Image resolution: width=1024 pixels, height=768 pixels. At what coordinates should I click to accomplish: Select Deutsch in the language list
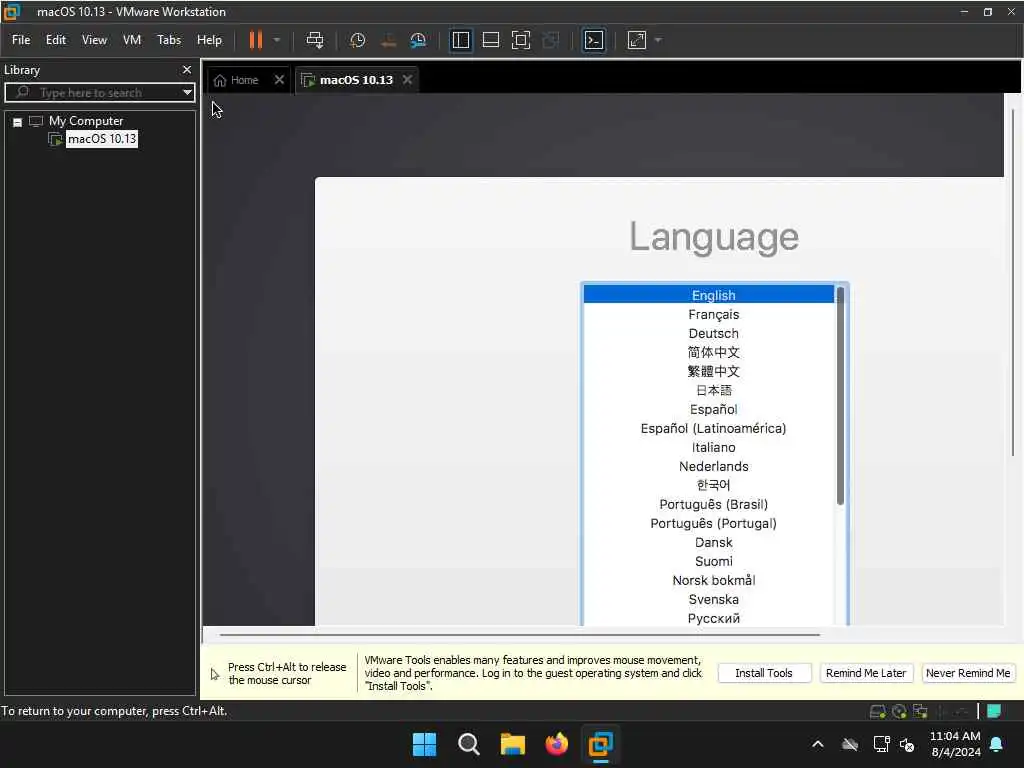(709, 333)
